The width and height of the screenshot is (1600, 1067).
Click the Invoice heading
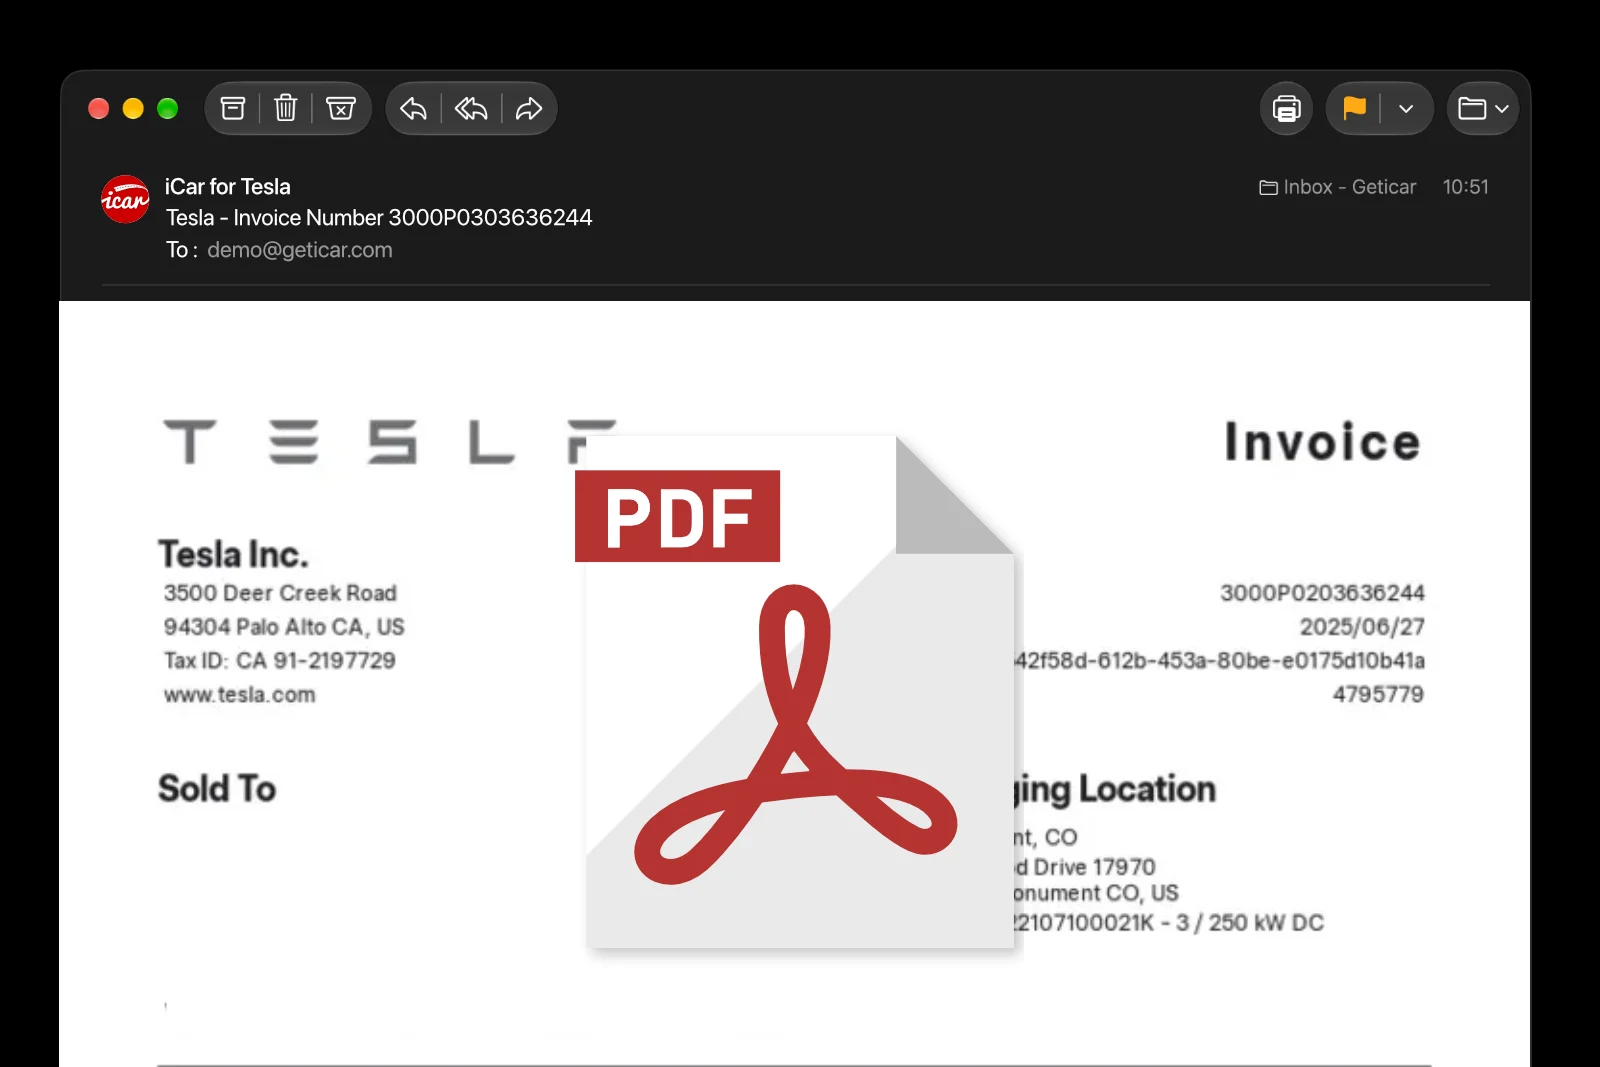[x=1323, y=442]
